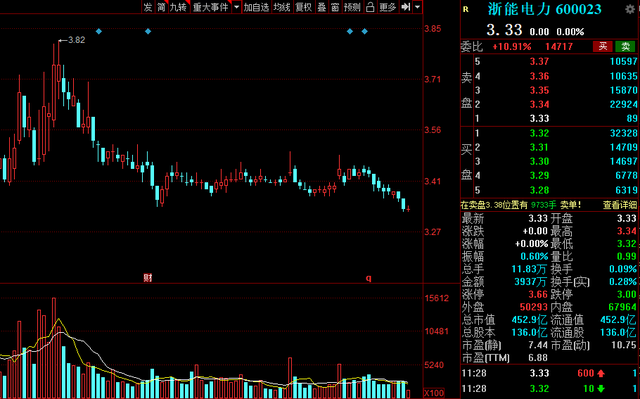Select the 预测 toolbar item
Image resolution: width=640 pixels, height=399 pixels.
352,7
